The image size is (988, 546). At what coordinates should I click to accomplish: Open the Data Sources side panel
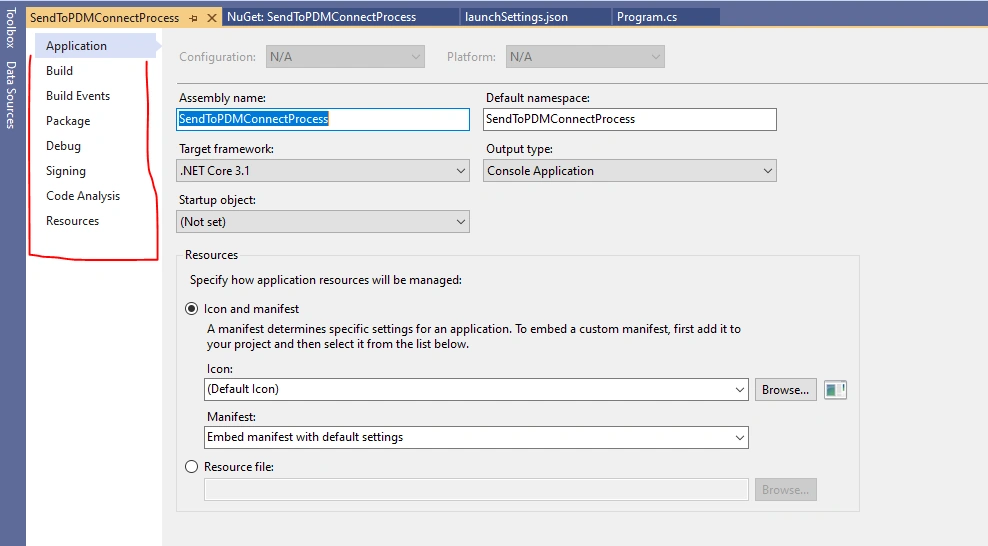pos(10,94)
